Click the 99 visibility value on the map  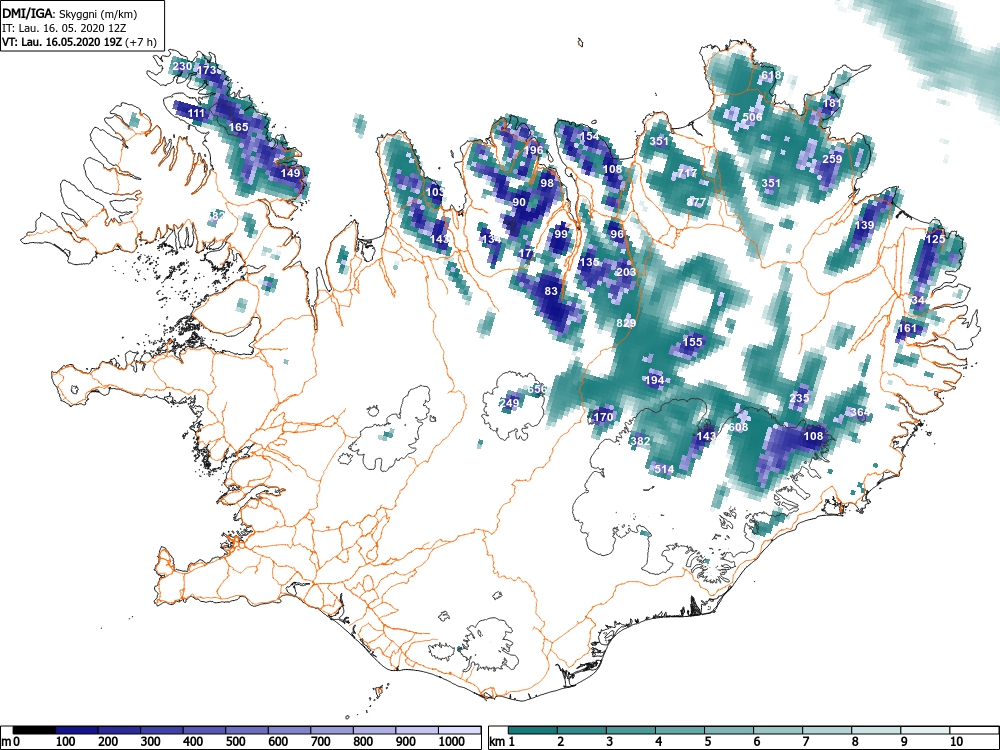(561, 234)
